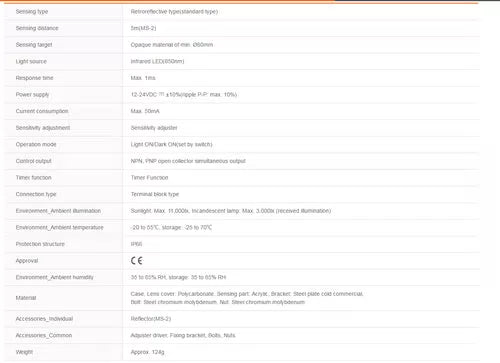Click the Retroreflective type value text
Screen dimensions: 500x363
coord(174,12)
